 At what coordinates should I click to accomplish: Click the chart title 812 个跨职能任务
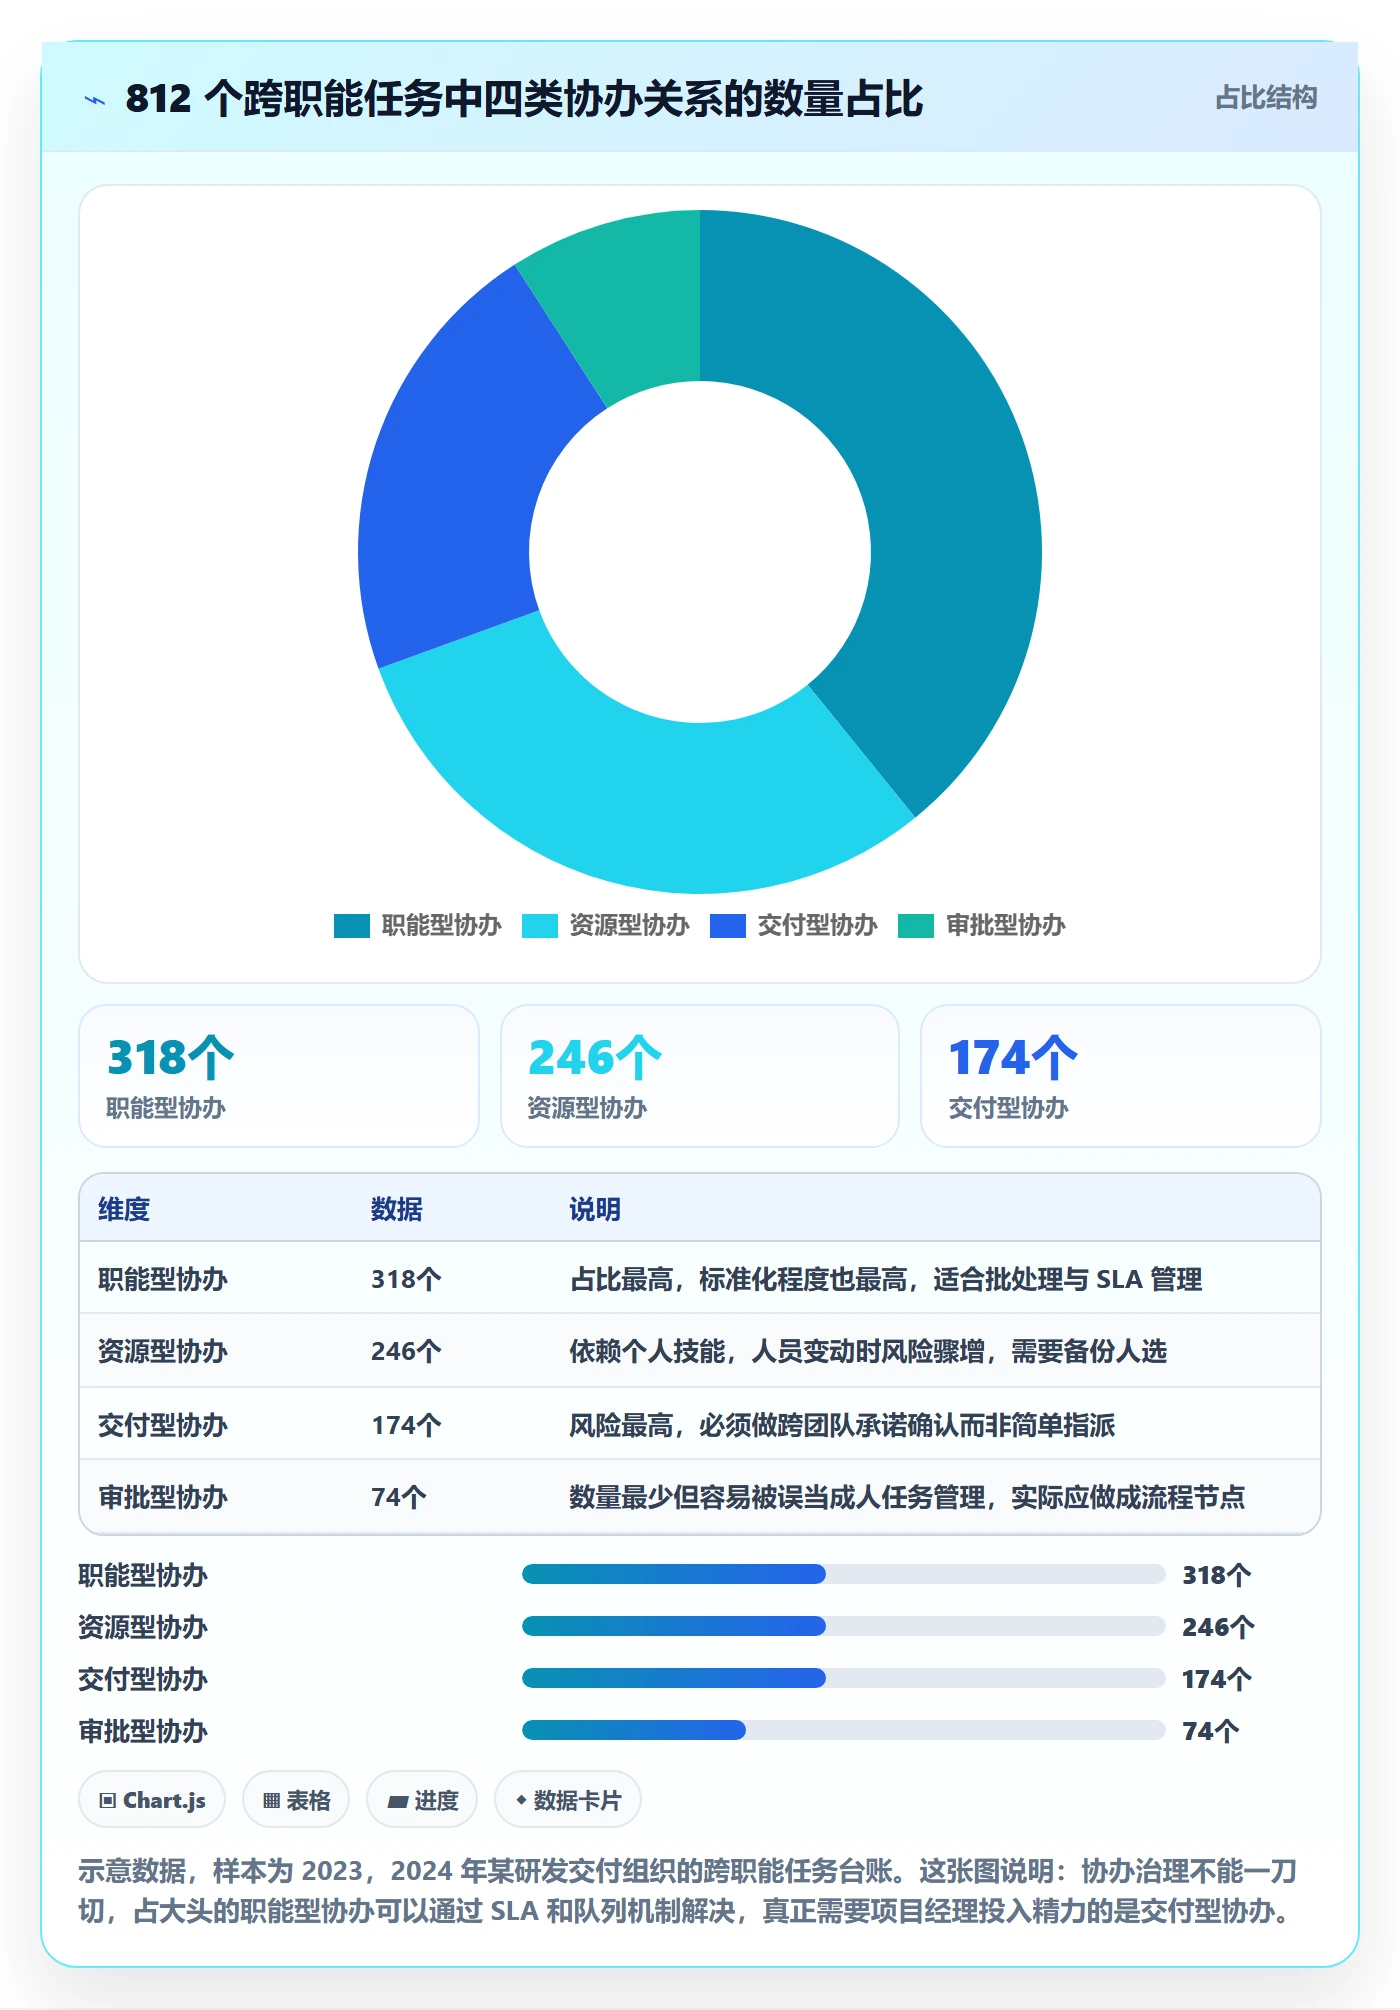(x=524, y=99)
